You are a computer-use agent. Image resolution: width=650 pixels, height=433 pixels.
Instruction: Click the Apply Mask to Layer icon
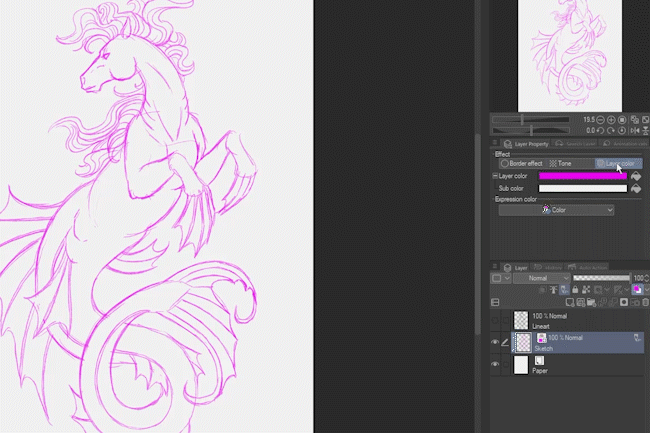click(x=635, y=302)
